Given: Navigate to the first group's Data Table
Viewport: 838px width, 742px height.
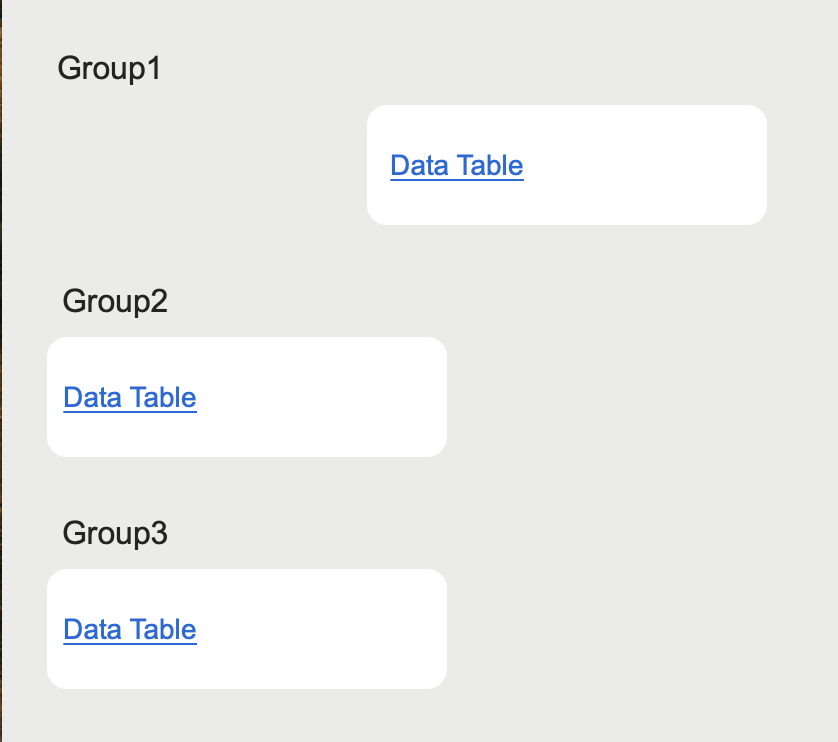Looking at the screenshot, I should 456,165.
